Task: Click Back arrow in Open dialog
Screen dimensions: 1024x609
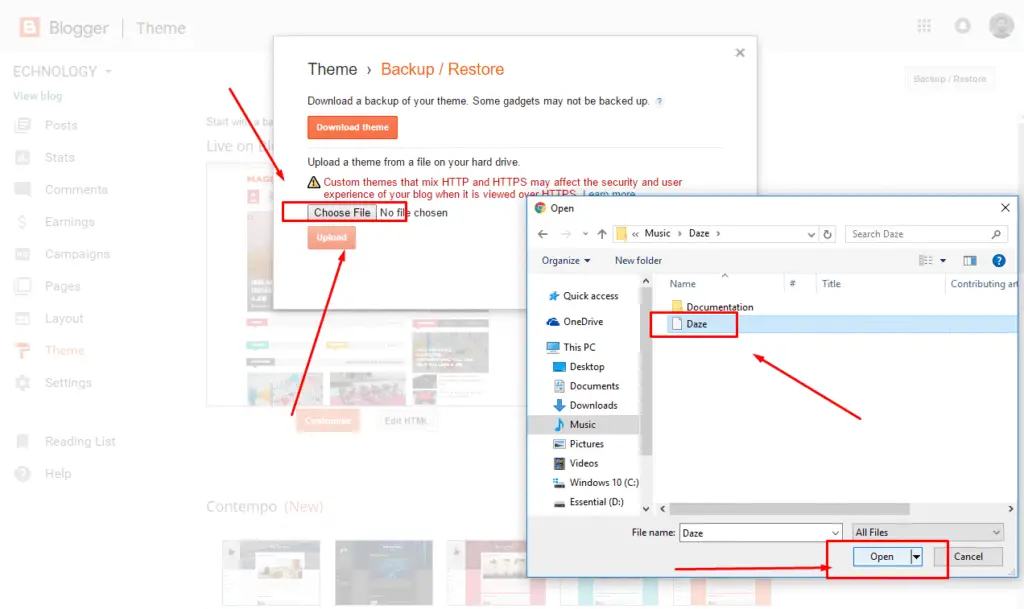Action: (543, 234)
